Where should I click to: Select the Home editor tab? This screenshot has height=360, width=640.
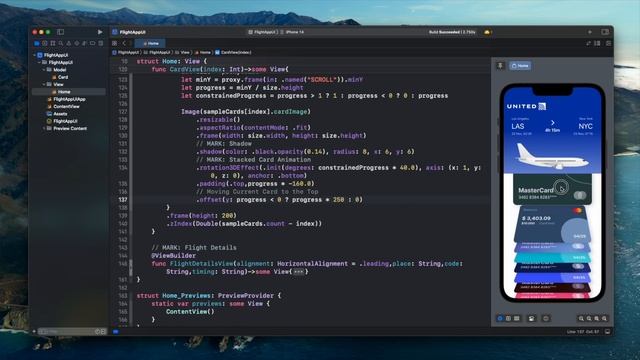(x=150, y=43)
